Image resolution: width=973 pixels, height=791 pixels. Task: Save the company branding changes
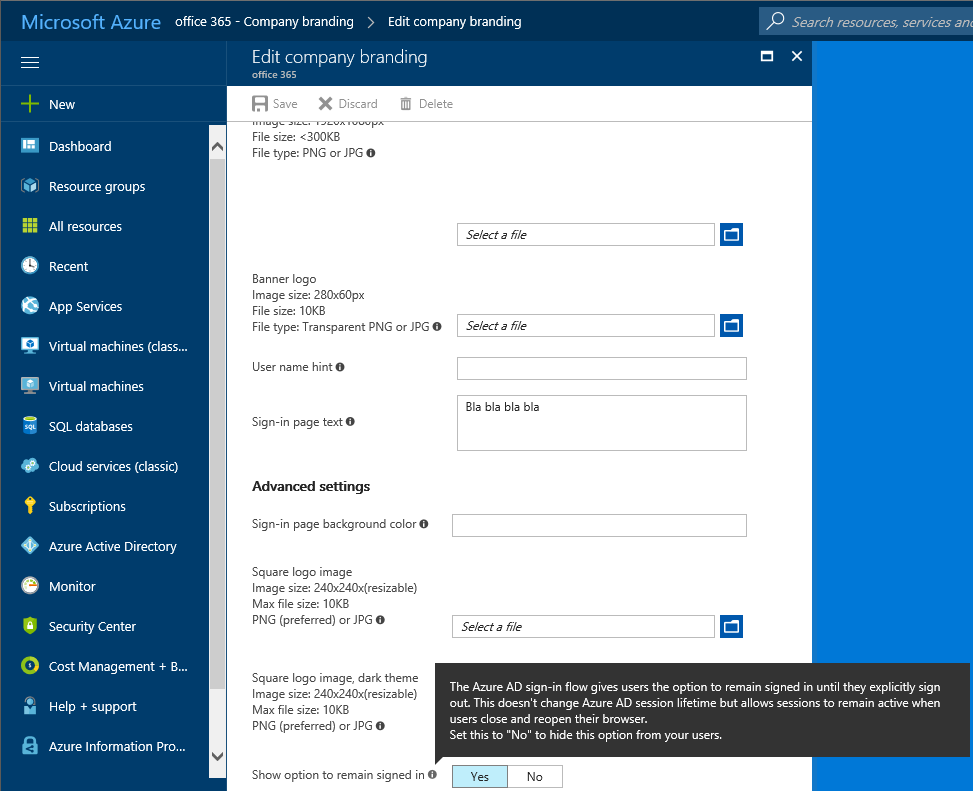(x=275, y=104)
